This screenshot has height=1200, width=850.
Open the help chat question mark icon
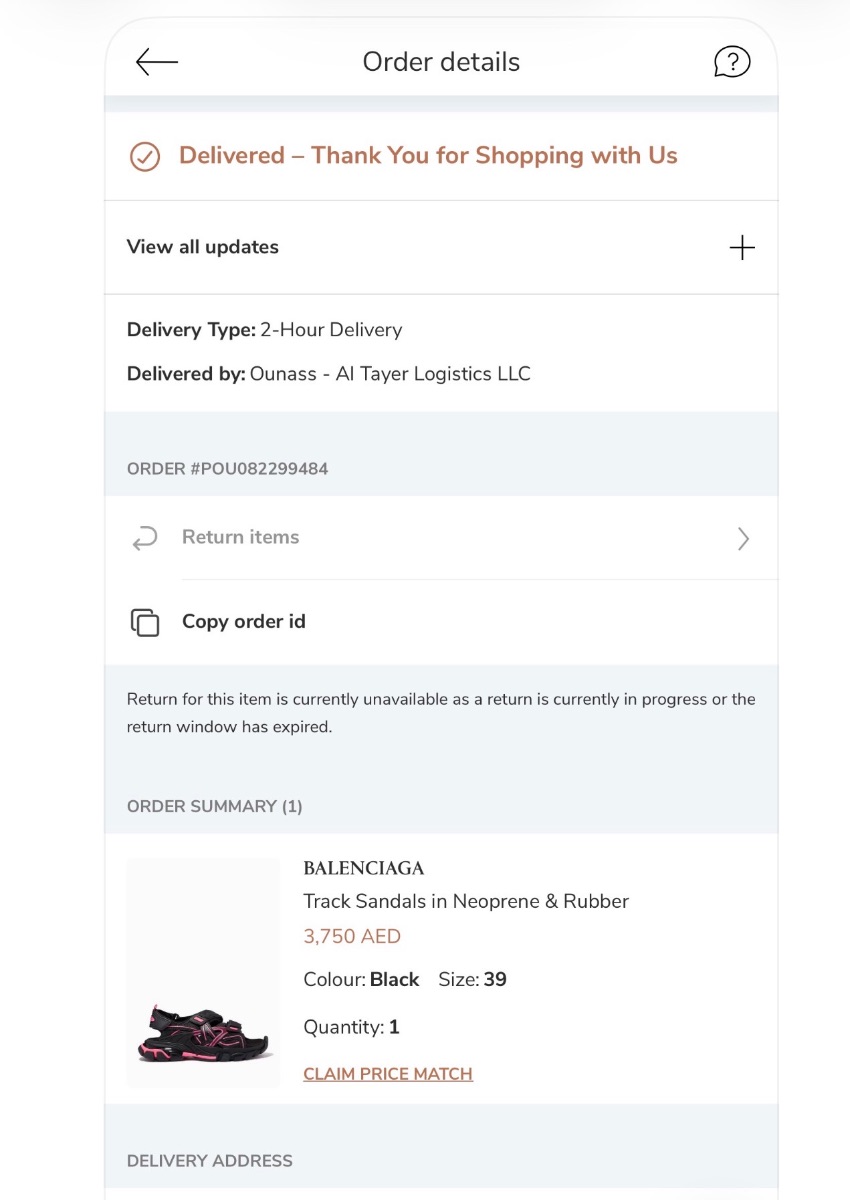pyautogui.click(x=732, y=62)
